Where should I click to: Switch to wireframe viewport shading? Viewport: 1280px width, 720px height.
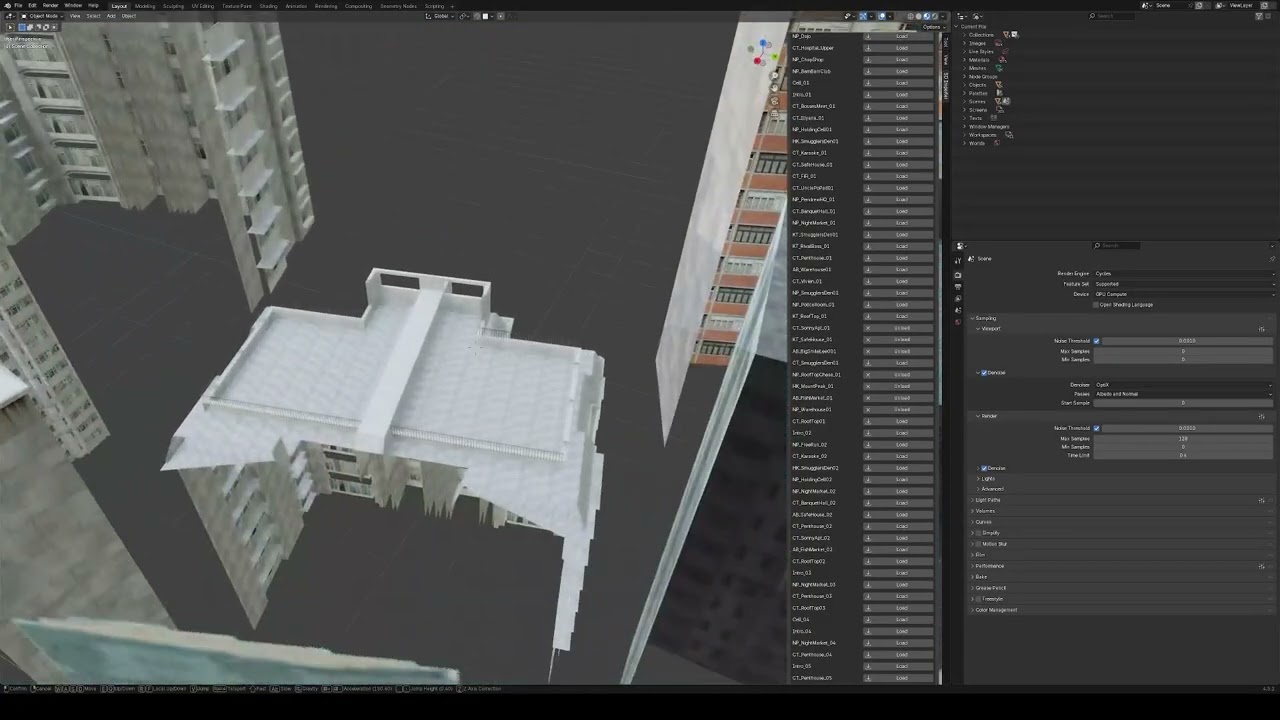[911, 16]
